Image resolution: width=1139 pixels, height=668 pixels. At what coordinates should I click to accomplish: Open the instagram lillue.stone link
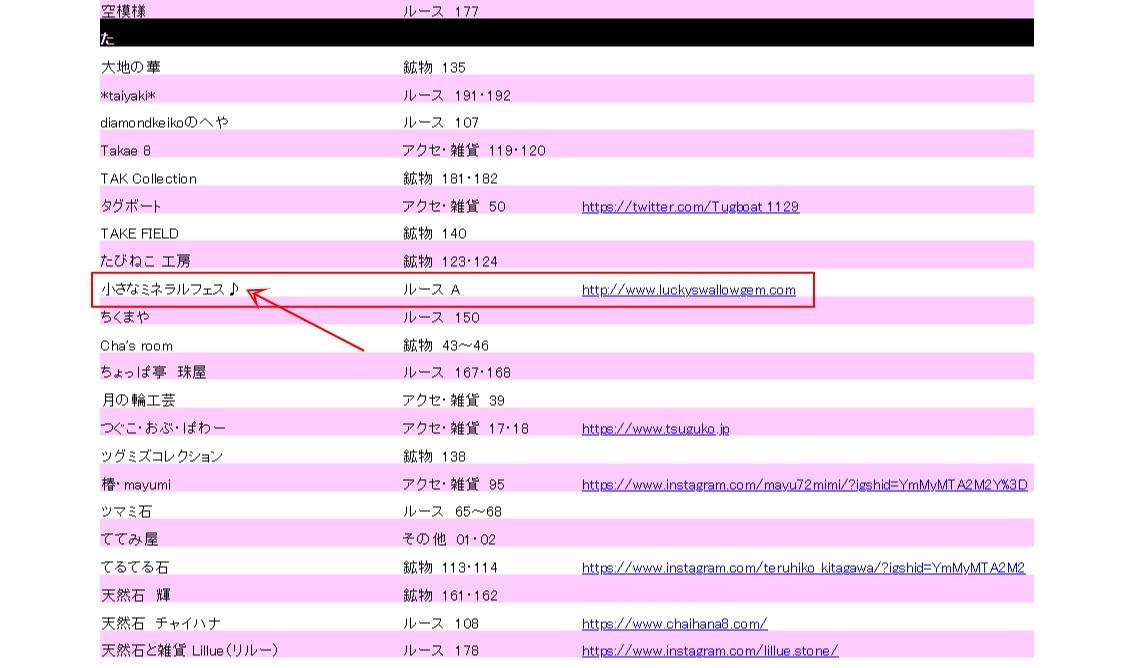(x=710, y=651)
